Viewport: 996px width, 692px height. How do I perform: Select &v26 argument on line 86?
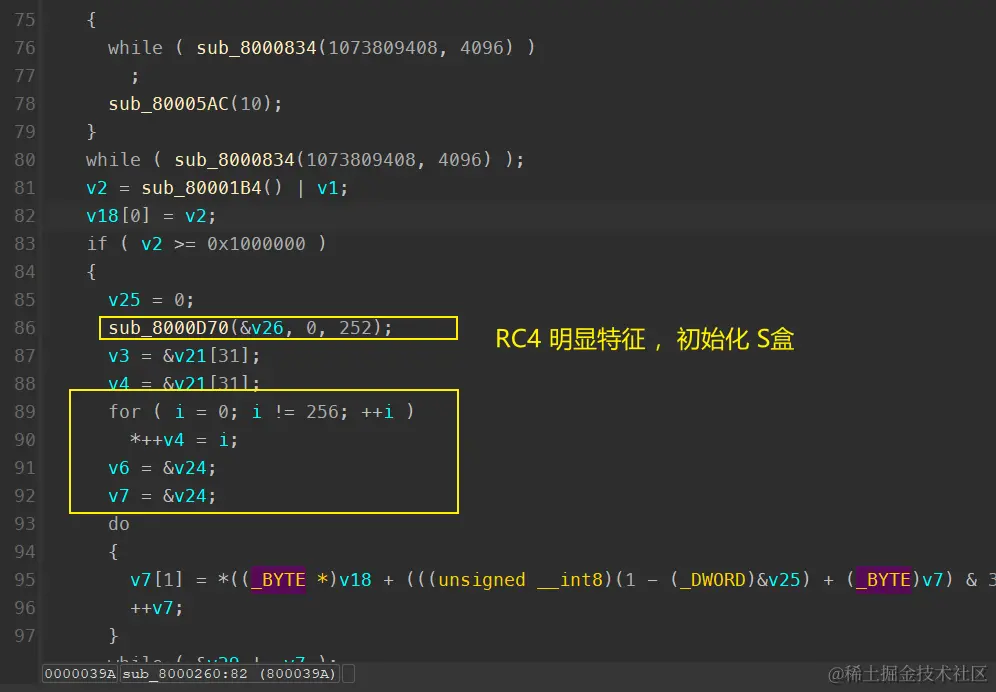pyautogui.click(x=262, y=327)
